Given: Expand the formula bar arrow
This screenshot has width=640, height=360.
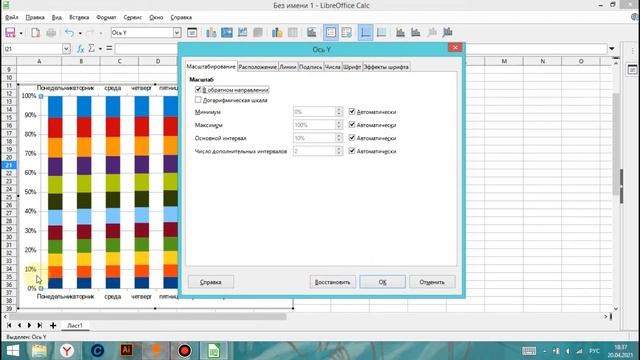Looking at the screenshot, I should [x=612, y=49].
